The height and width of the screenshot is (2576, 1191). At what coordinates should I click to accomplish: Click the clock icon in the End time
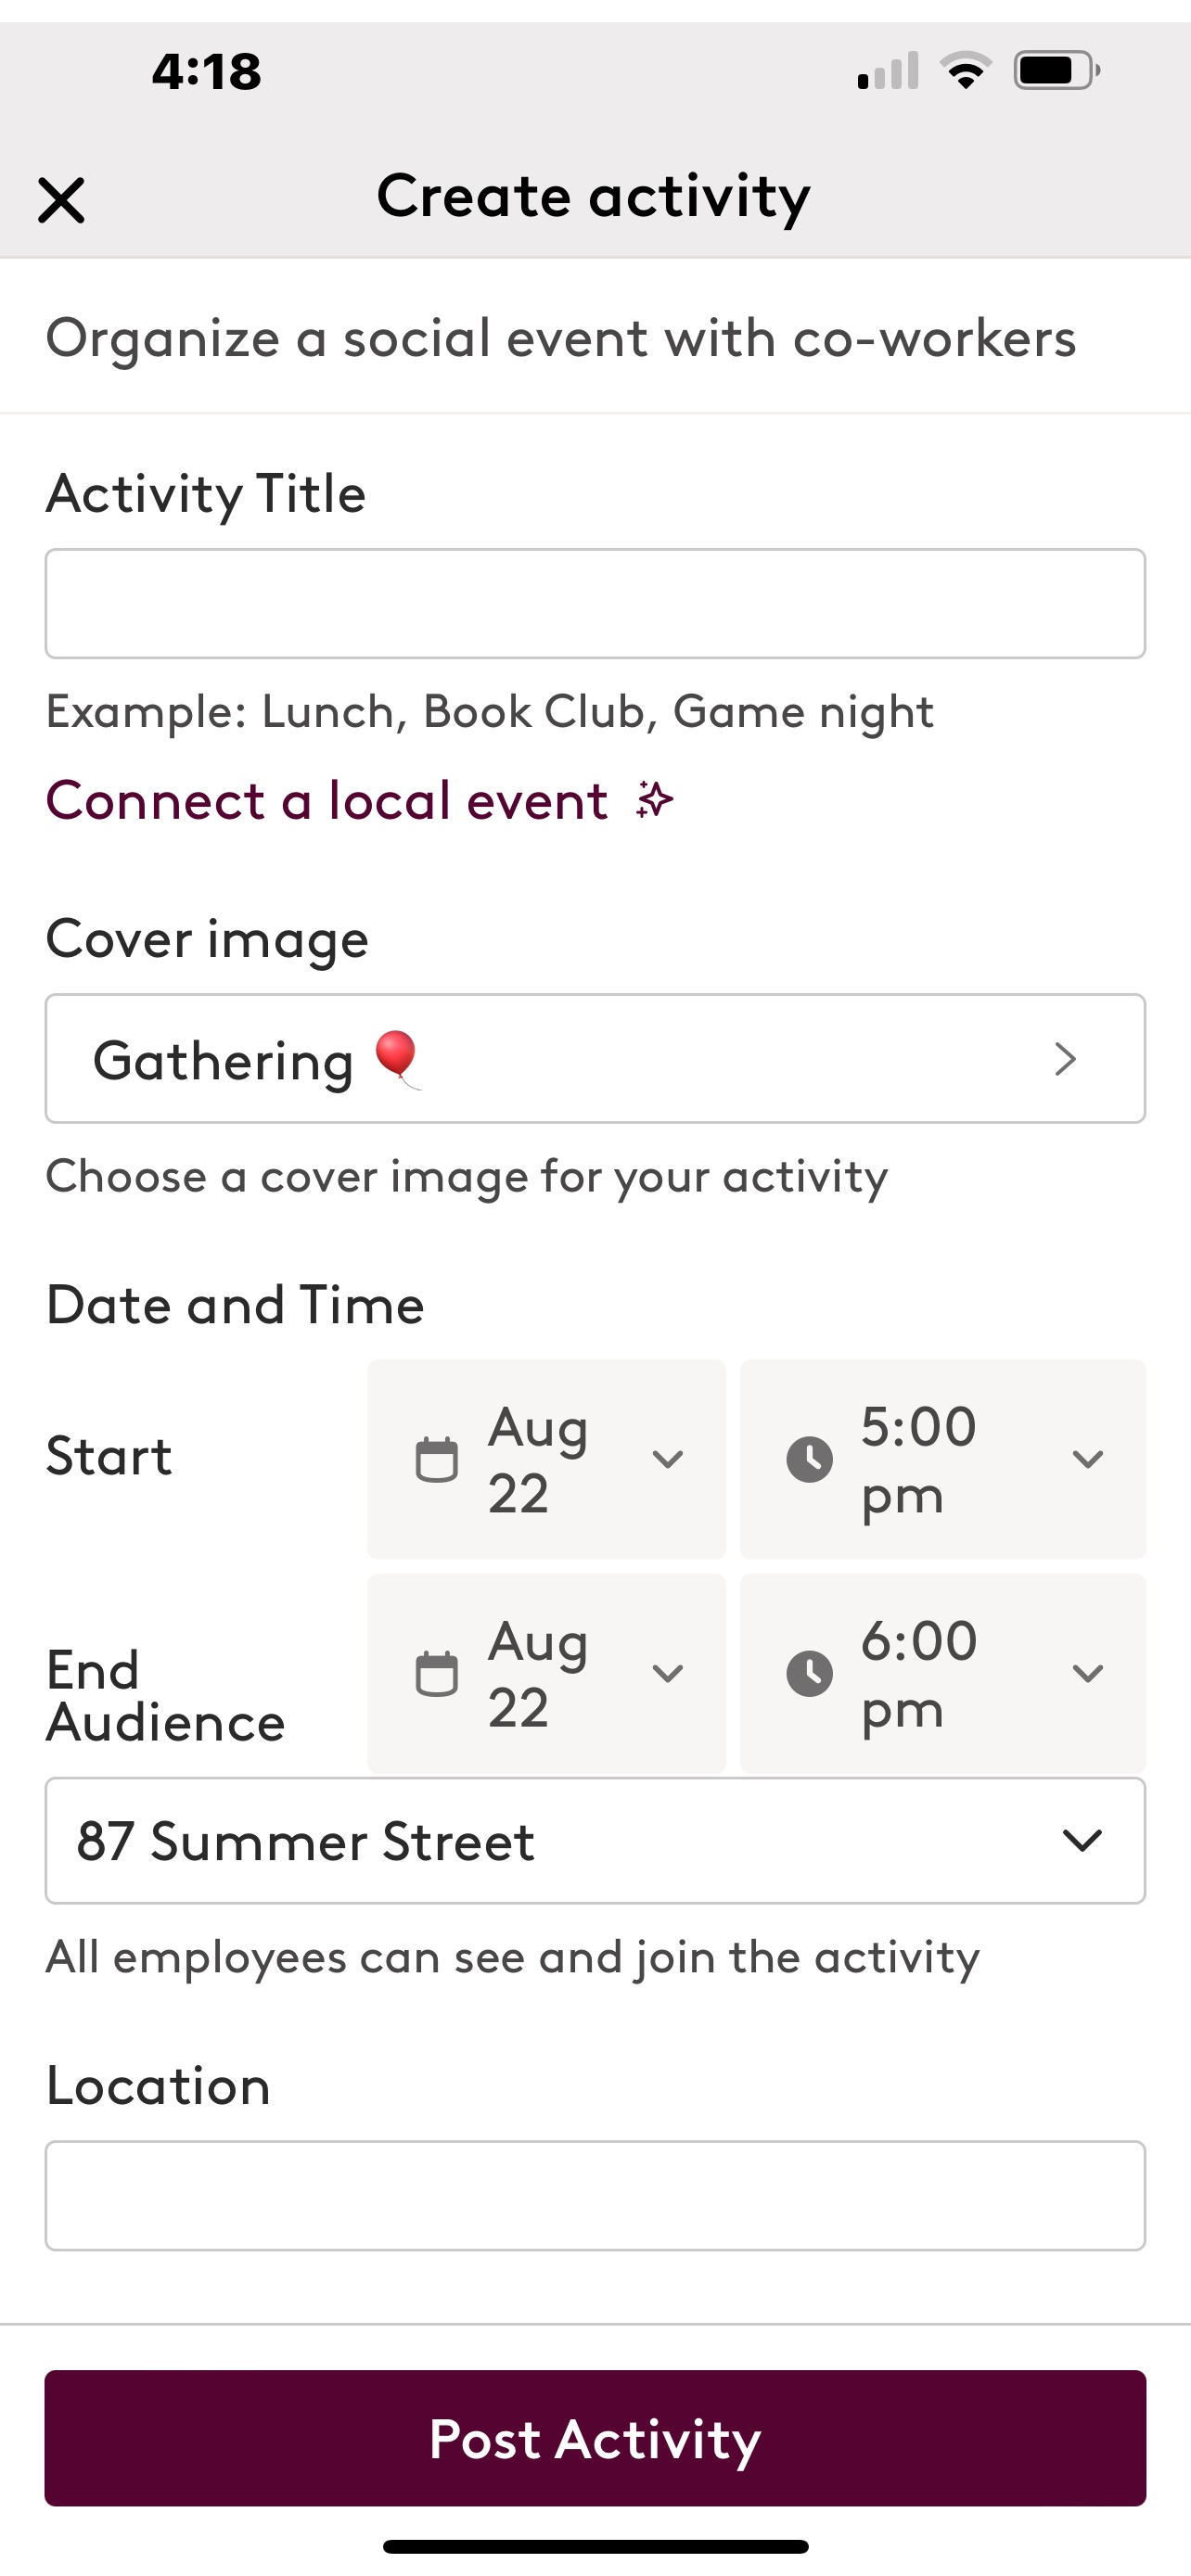[x=810, y=1673]
